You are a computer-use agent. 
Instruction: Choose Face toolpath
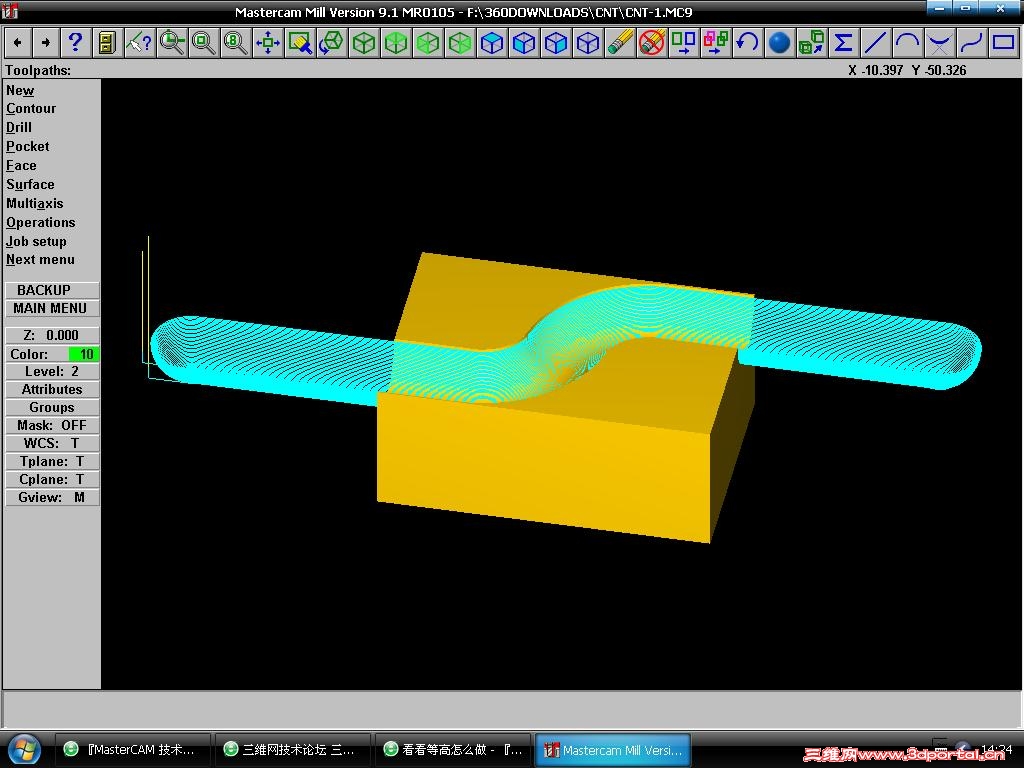click(22, 165)
